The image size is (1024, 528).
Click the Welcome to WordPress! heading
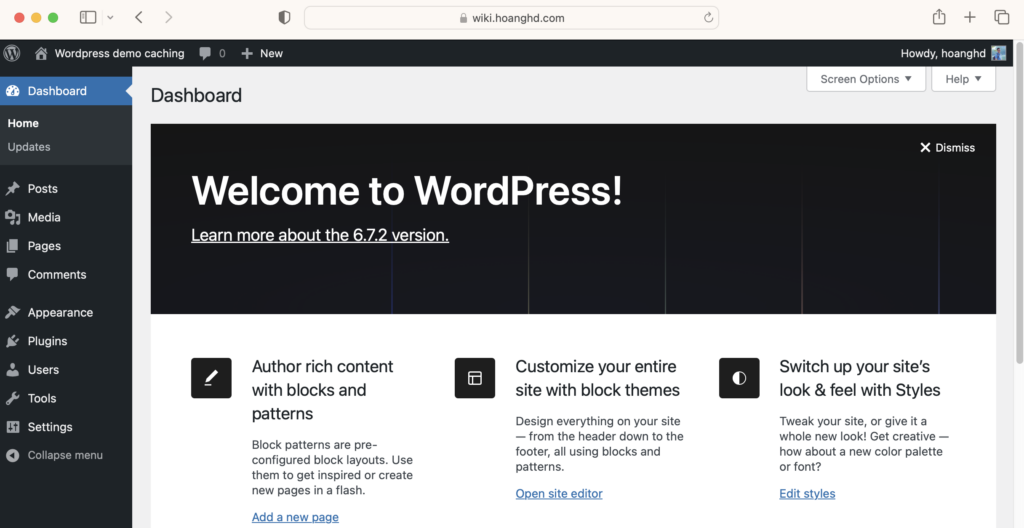point(407,191)
